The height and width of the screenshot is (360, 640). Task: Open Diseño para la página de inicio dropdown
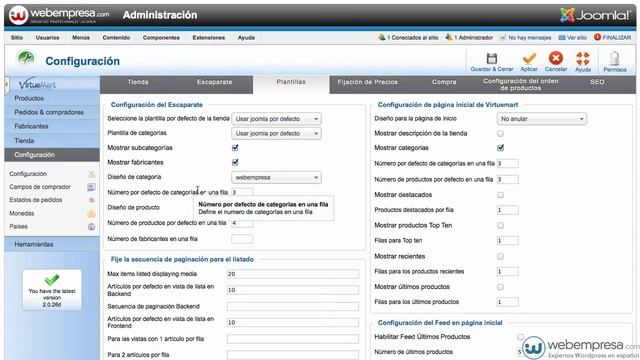542,119
